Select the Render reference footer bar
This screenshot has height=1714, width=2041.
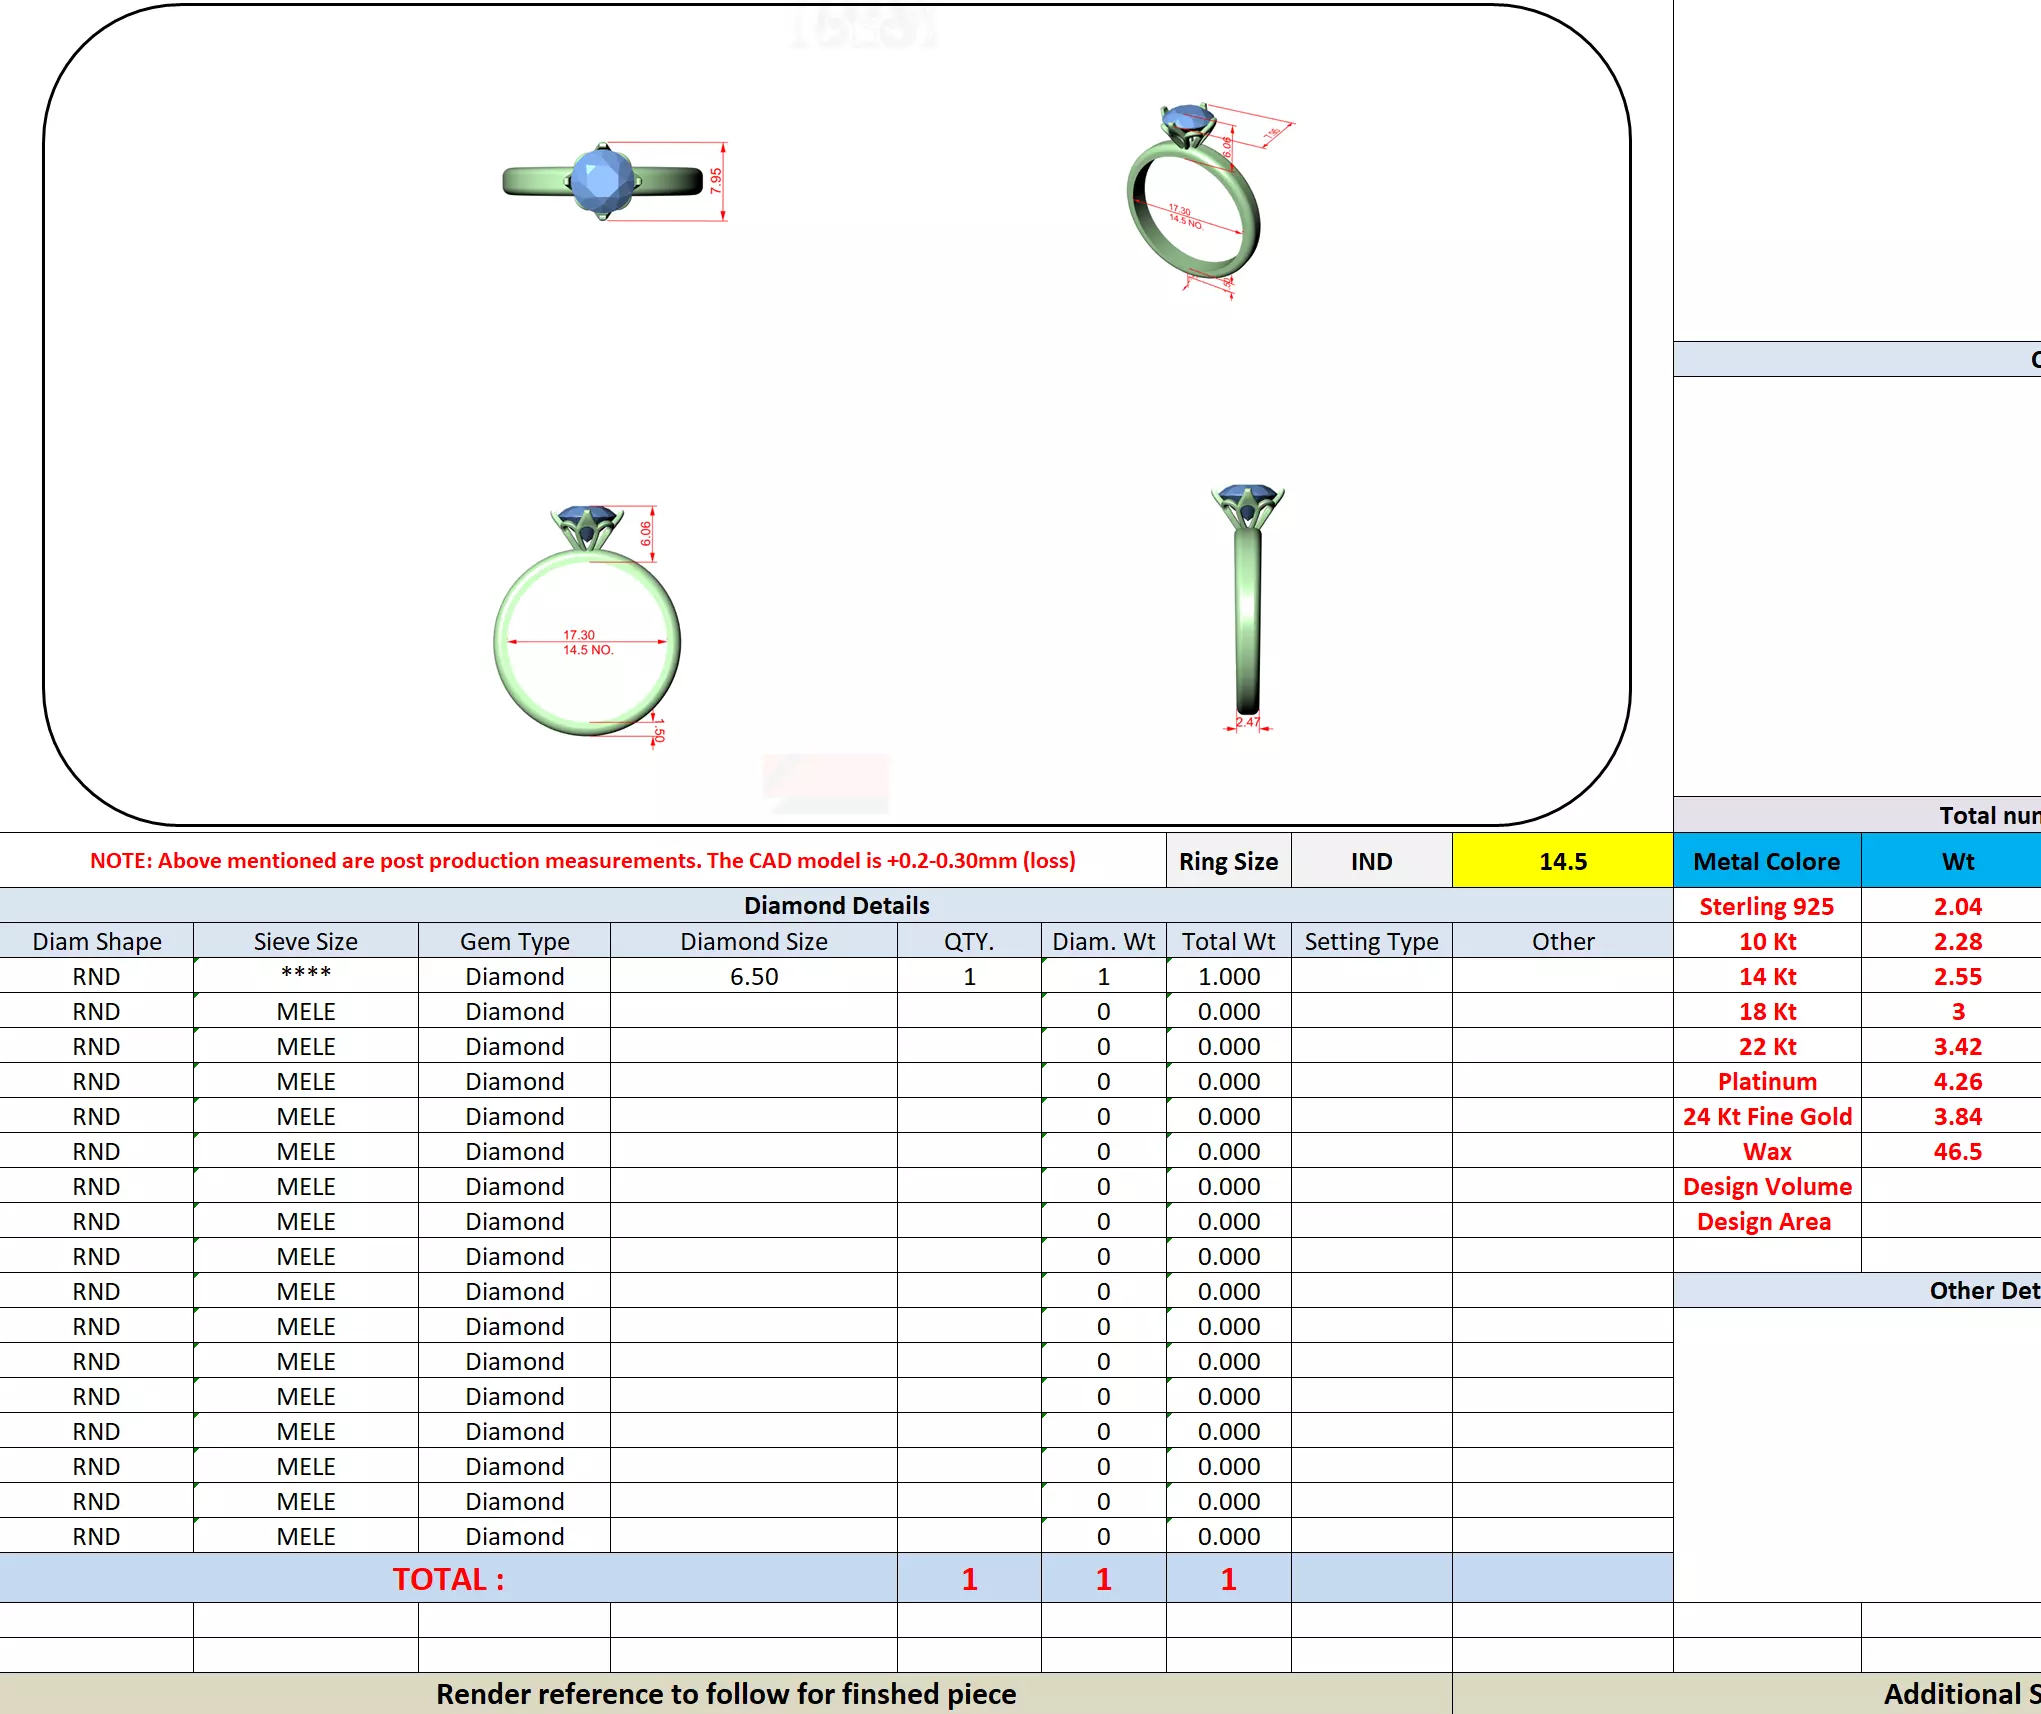click(x=725, y=1693)
